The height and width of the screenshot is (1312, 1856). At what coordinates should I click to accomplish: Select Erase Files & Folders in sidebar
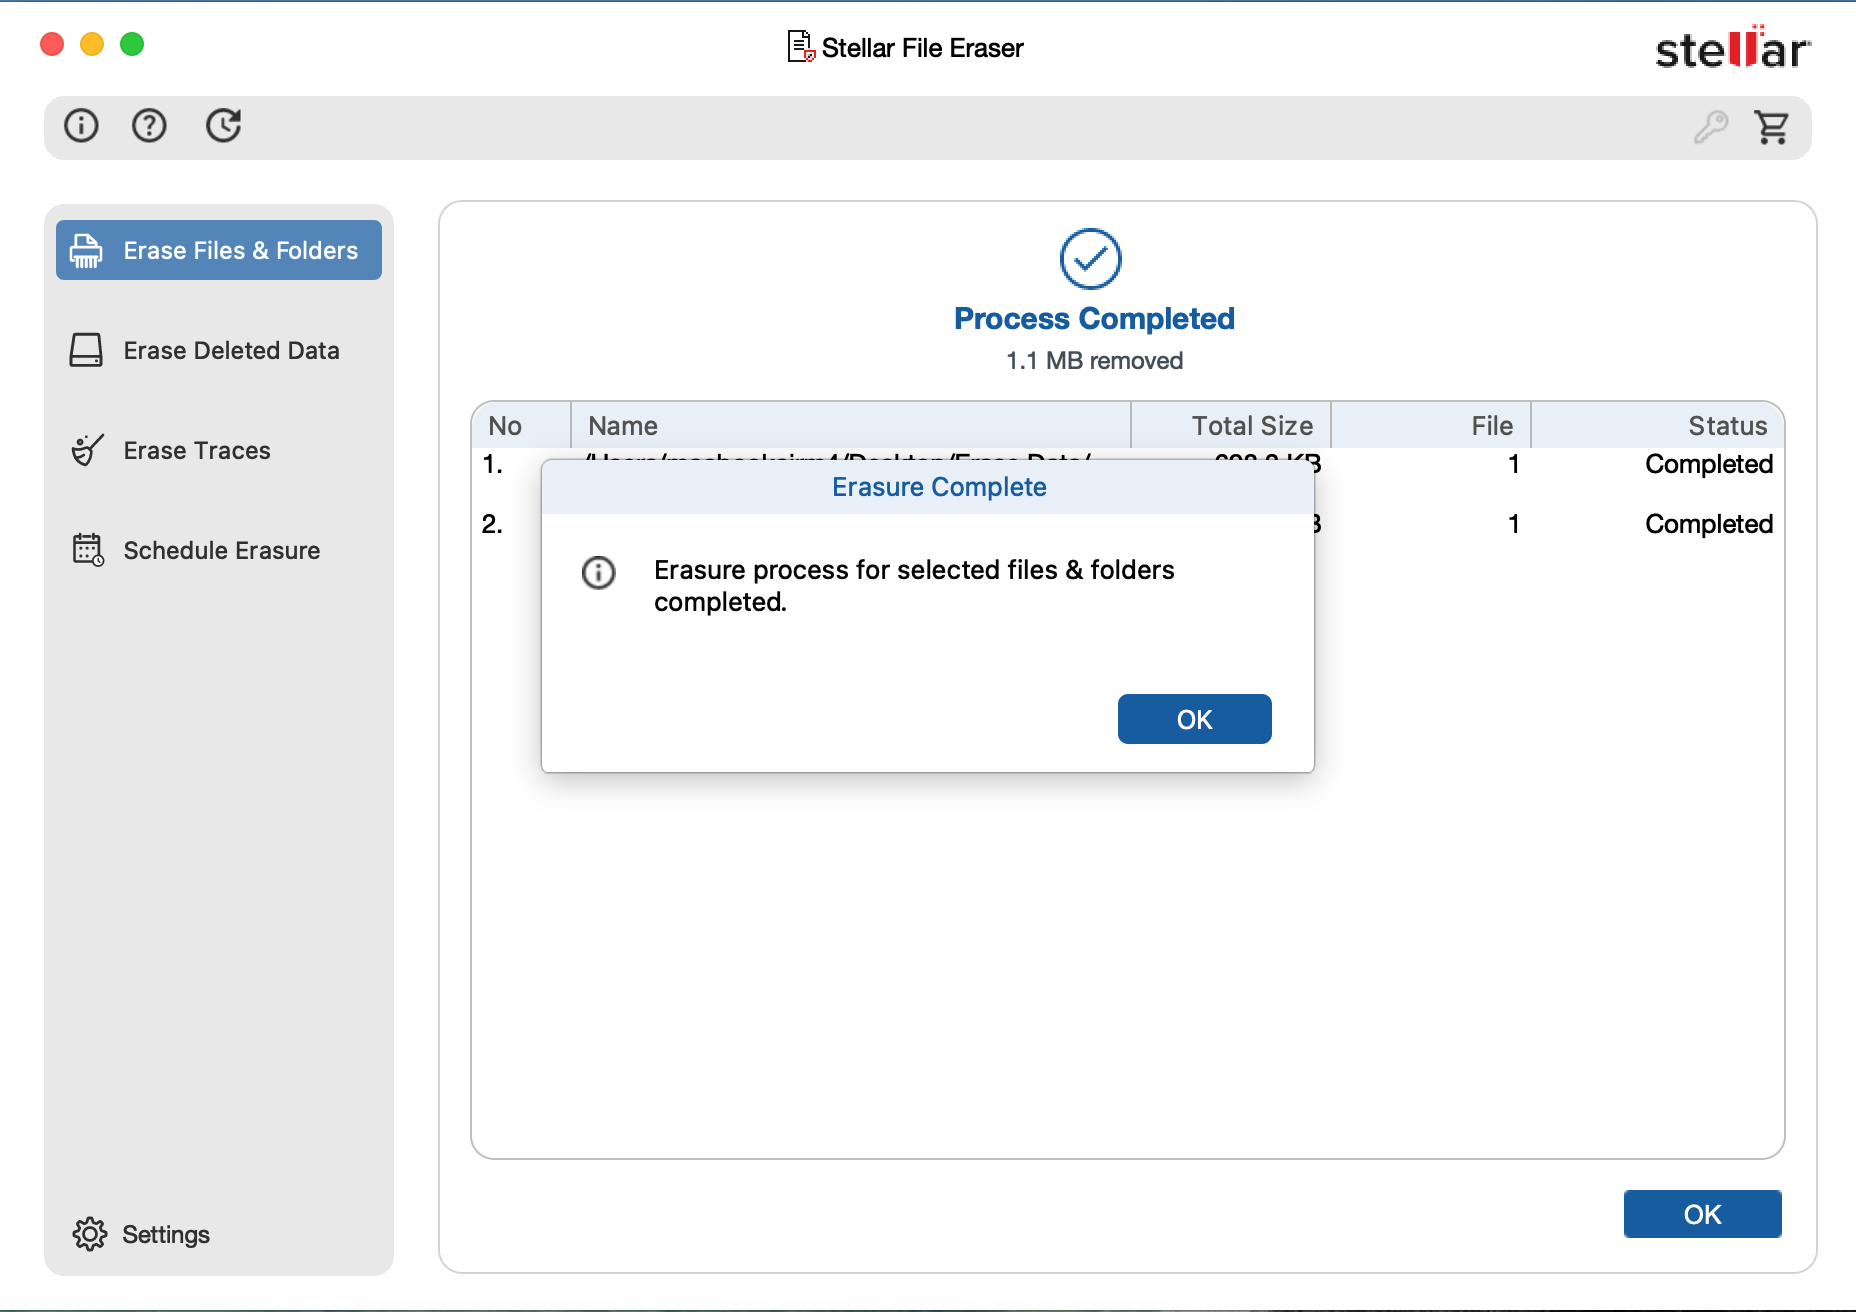[x=219, y=250]
